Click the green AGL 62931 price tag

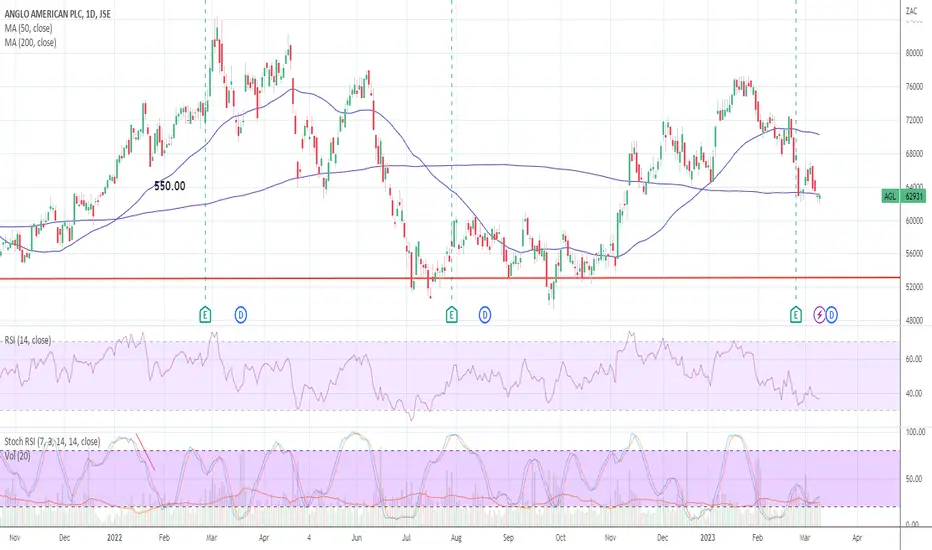point(903,196)
